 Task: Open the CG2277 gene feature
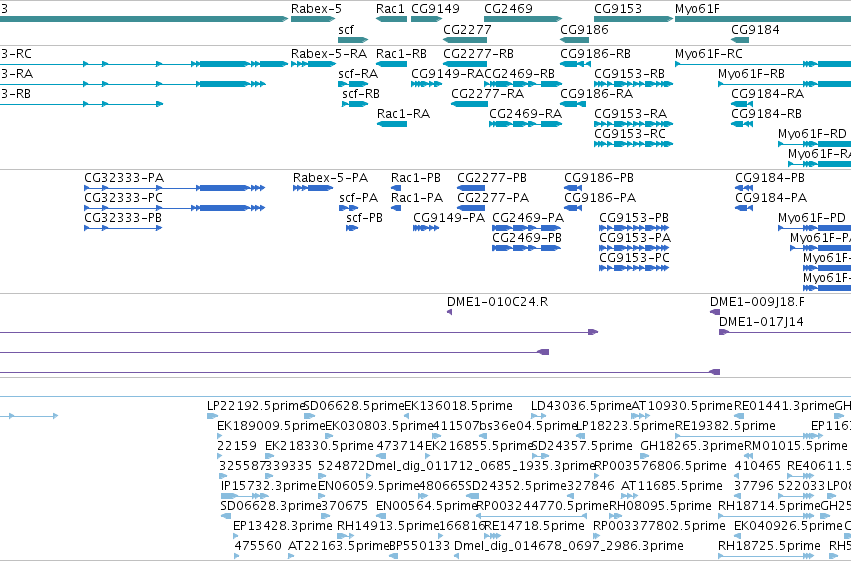[x=465, y=40]
